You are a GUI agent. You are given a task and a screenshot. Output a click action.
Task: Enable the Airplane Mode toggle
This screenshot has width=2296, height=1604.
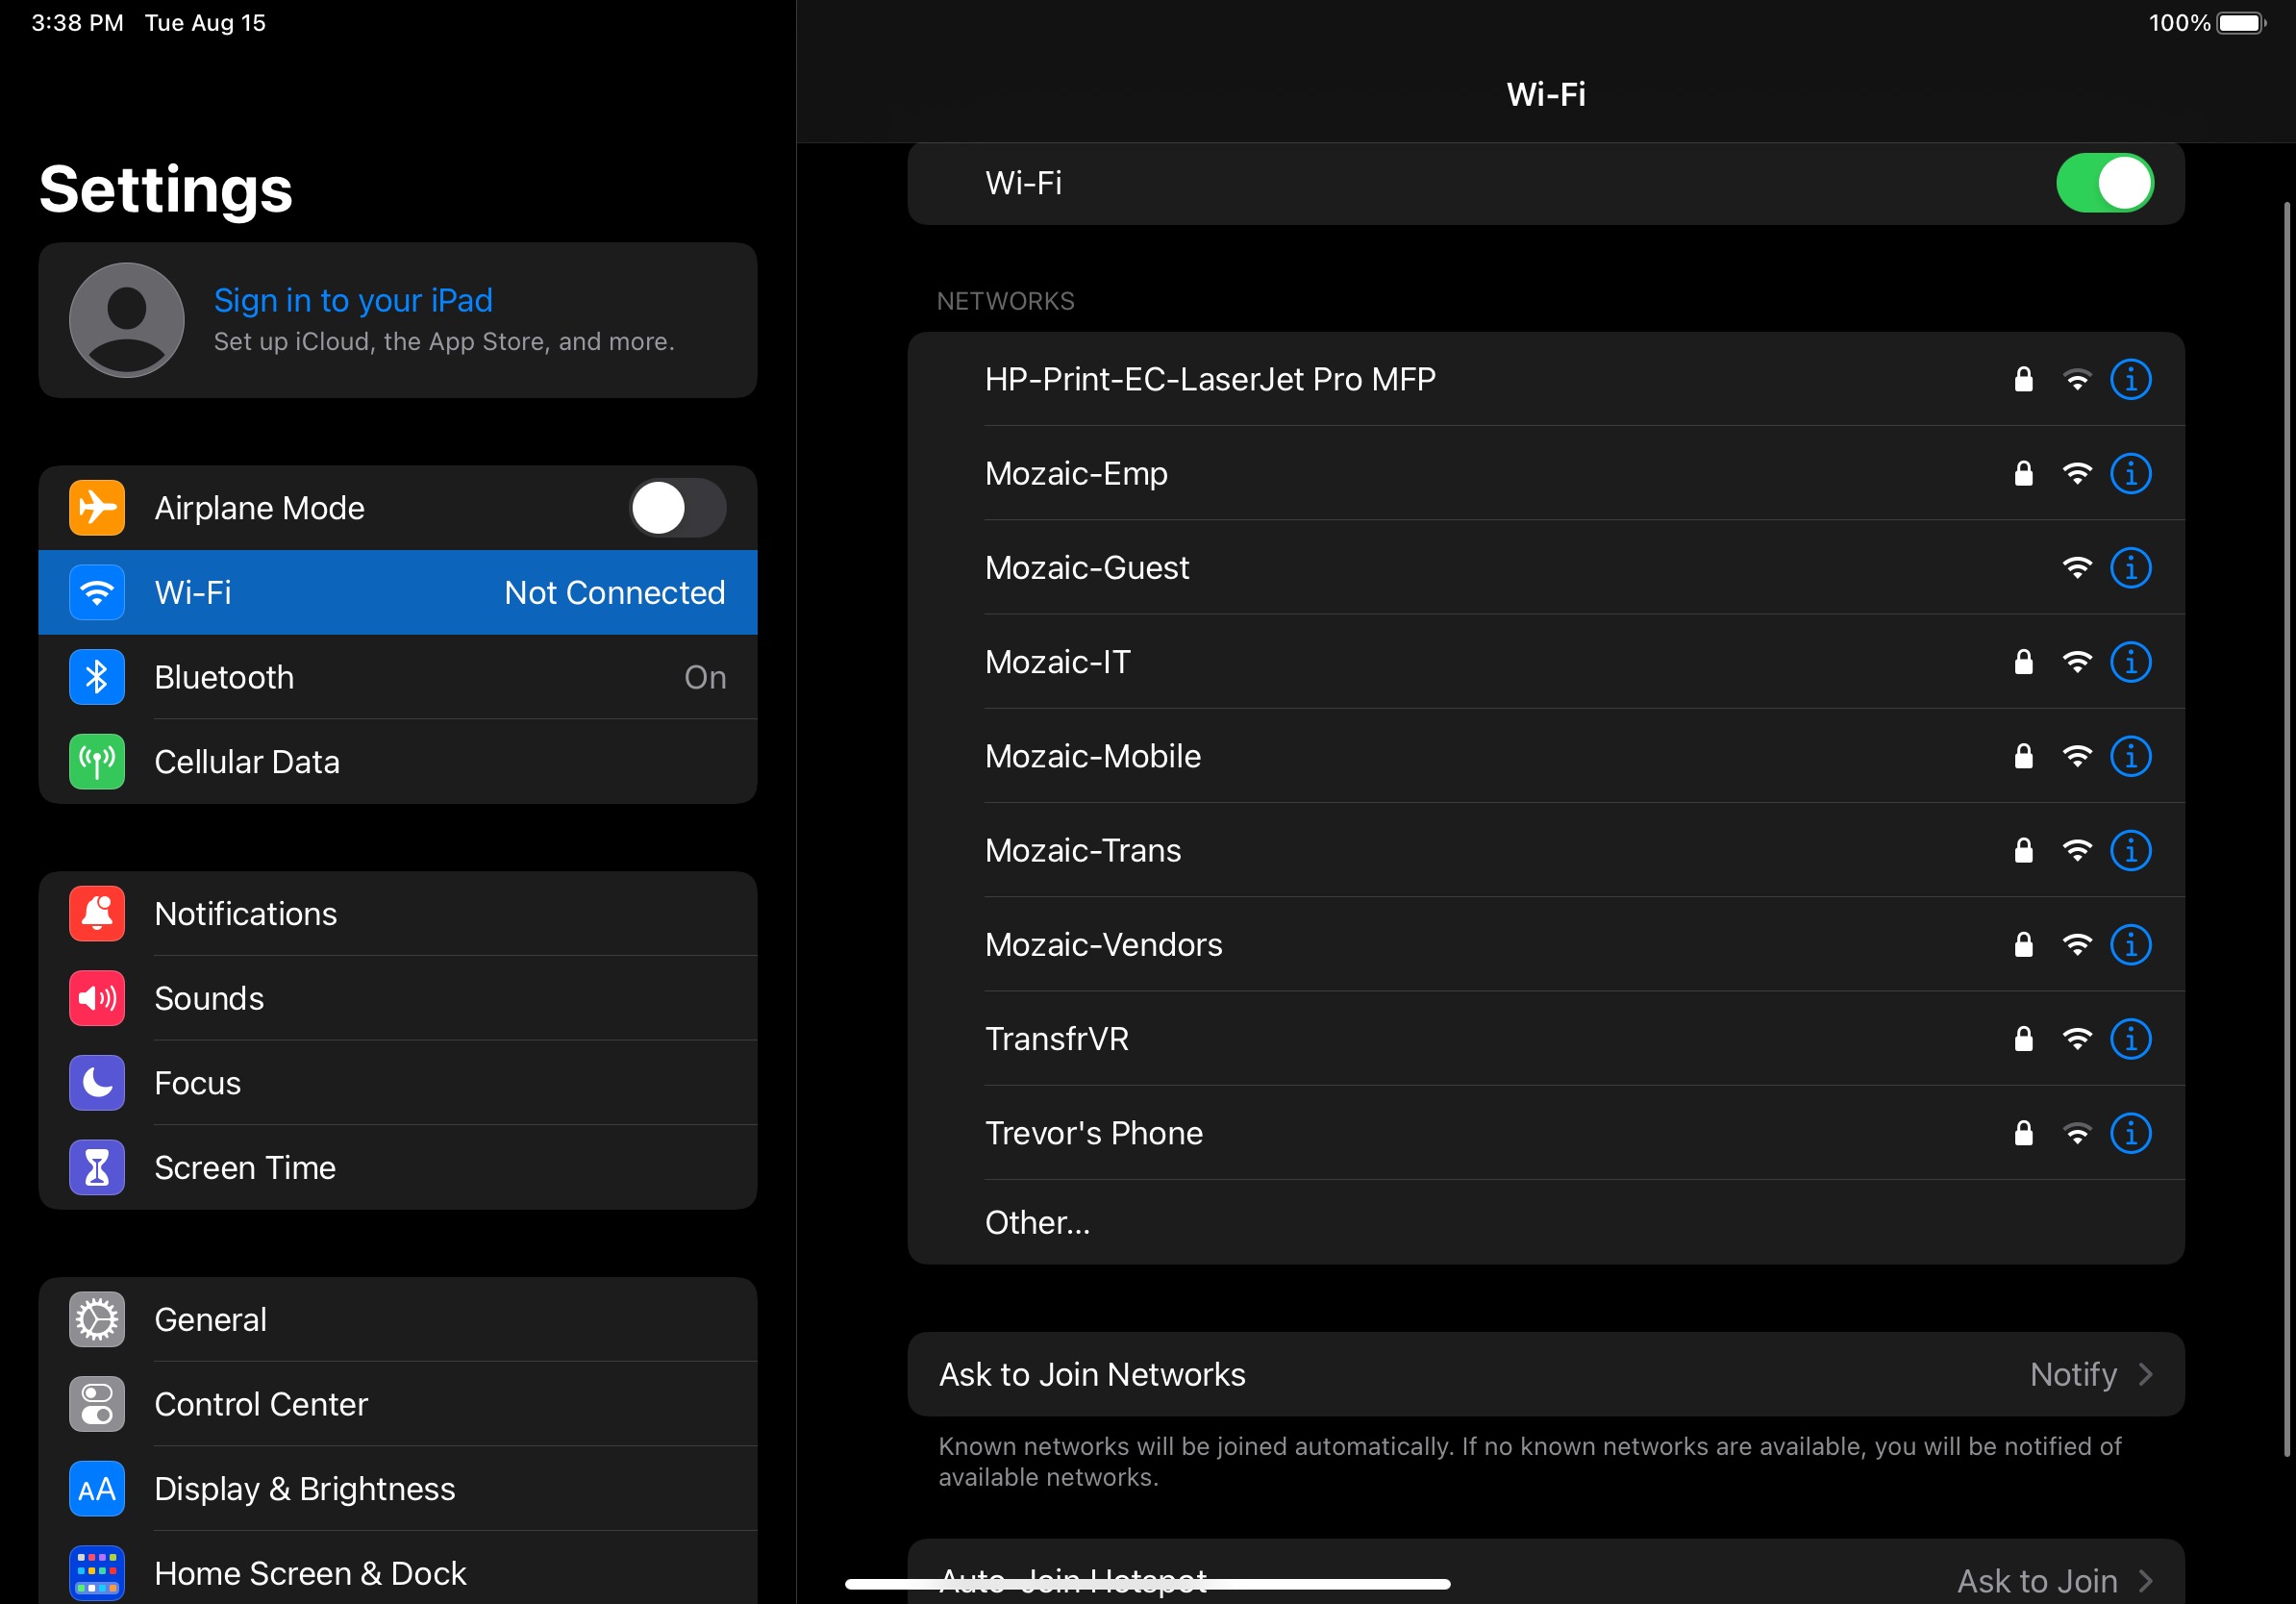677,508
